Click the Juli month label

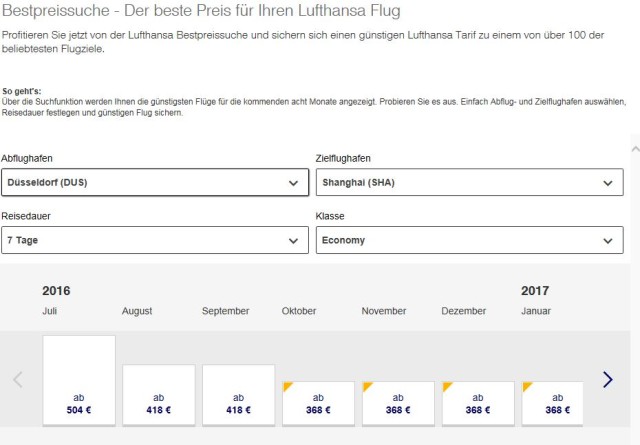point(50,311)
